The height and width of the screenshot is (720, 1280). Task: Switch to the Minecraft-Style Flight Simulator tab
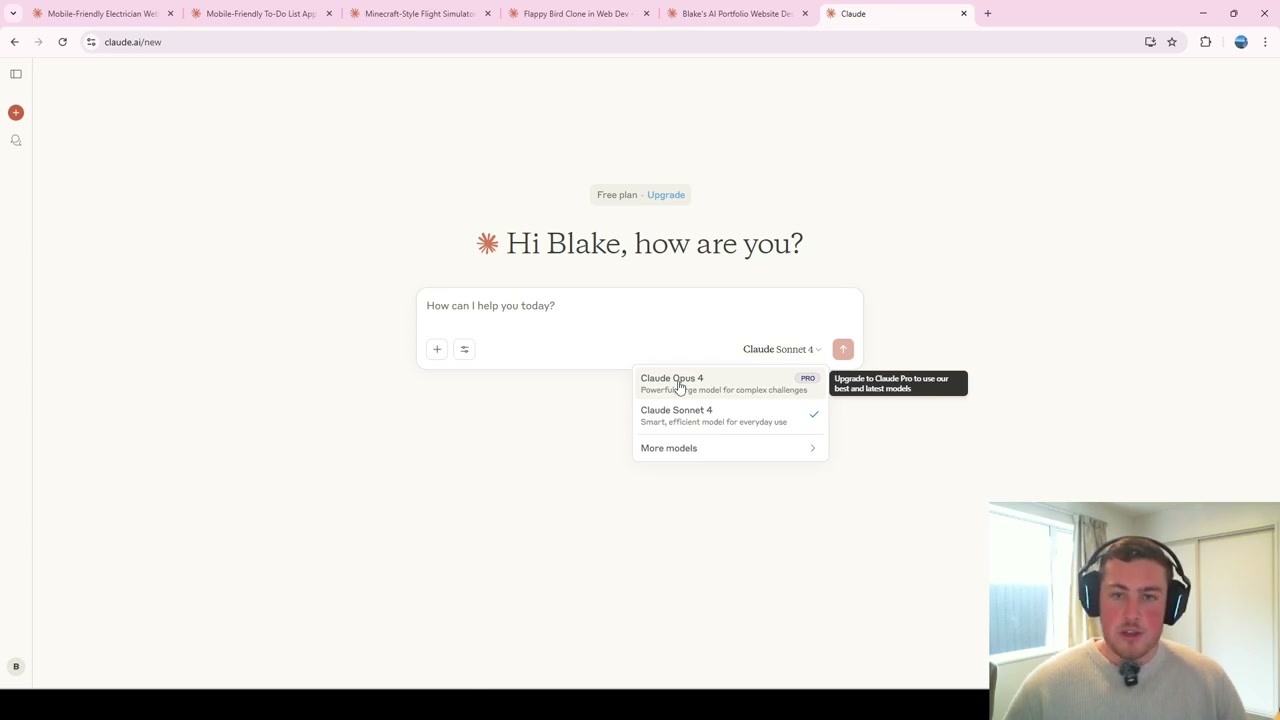coord(420,14)
